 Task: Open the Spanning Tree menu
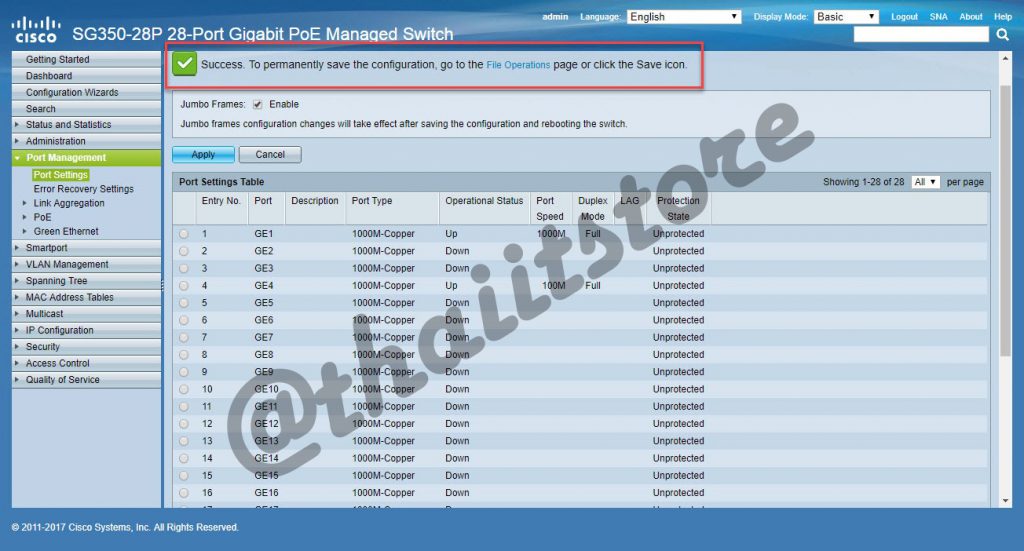tap(86, 281)
